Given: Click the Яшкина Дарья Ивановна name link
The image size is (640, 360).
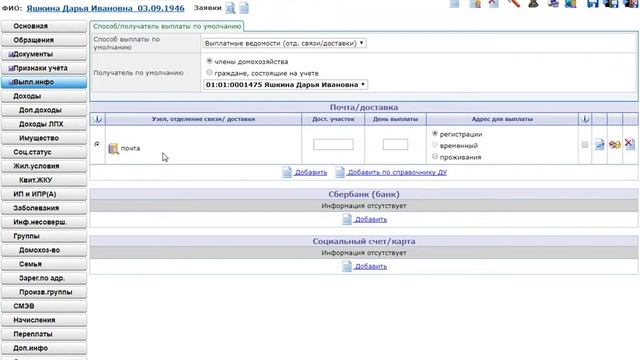Looking at the screenshot, I should point(105,8).
